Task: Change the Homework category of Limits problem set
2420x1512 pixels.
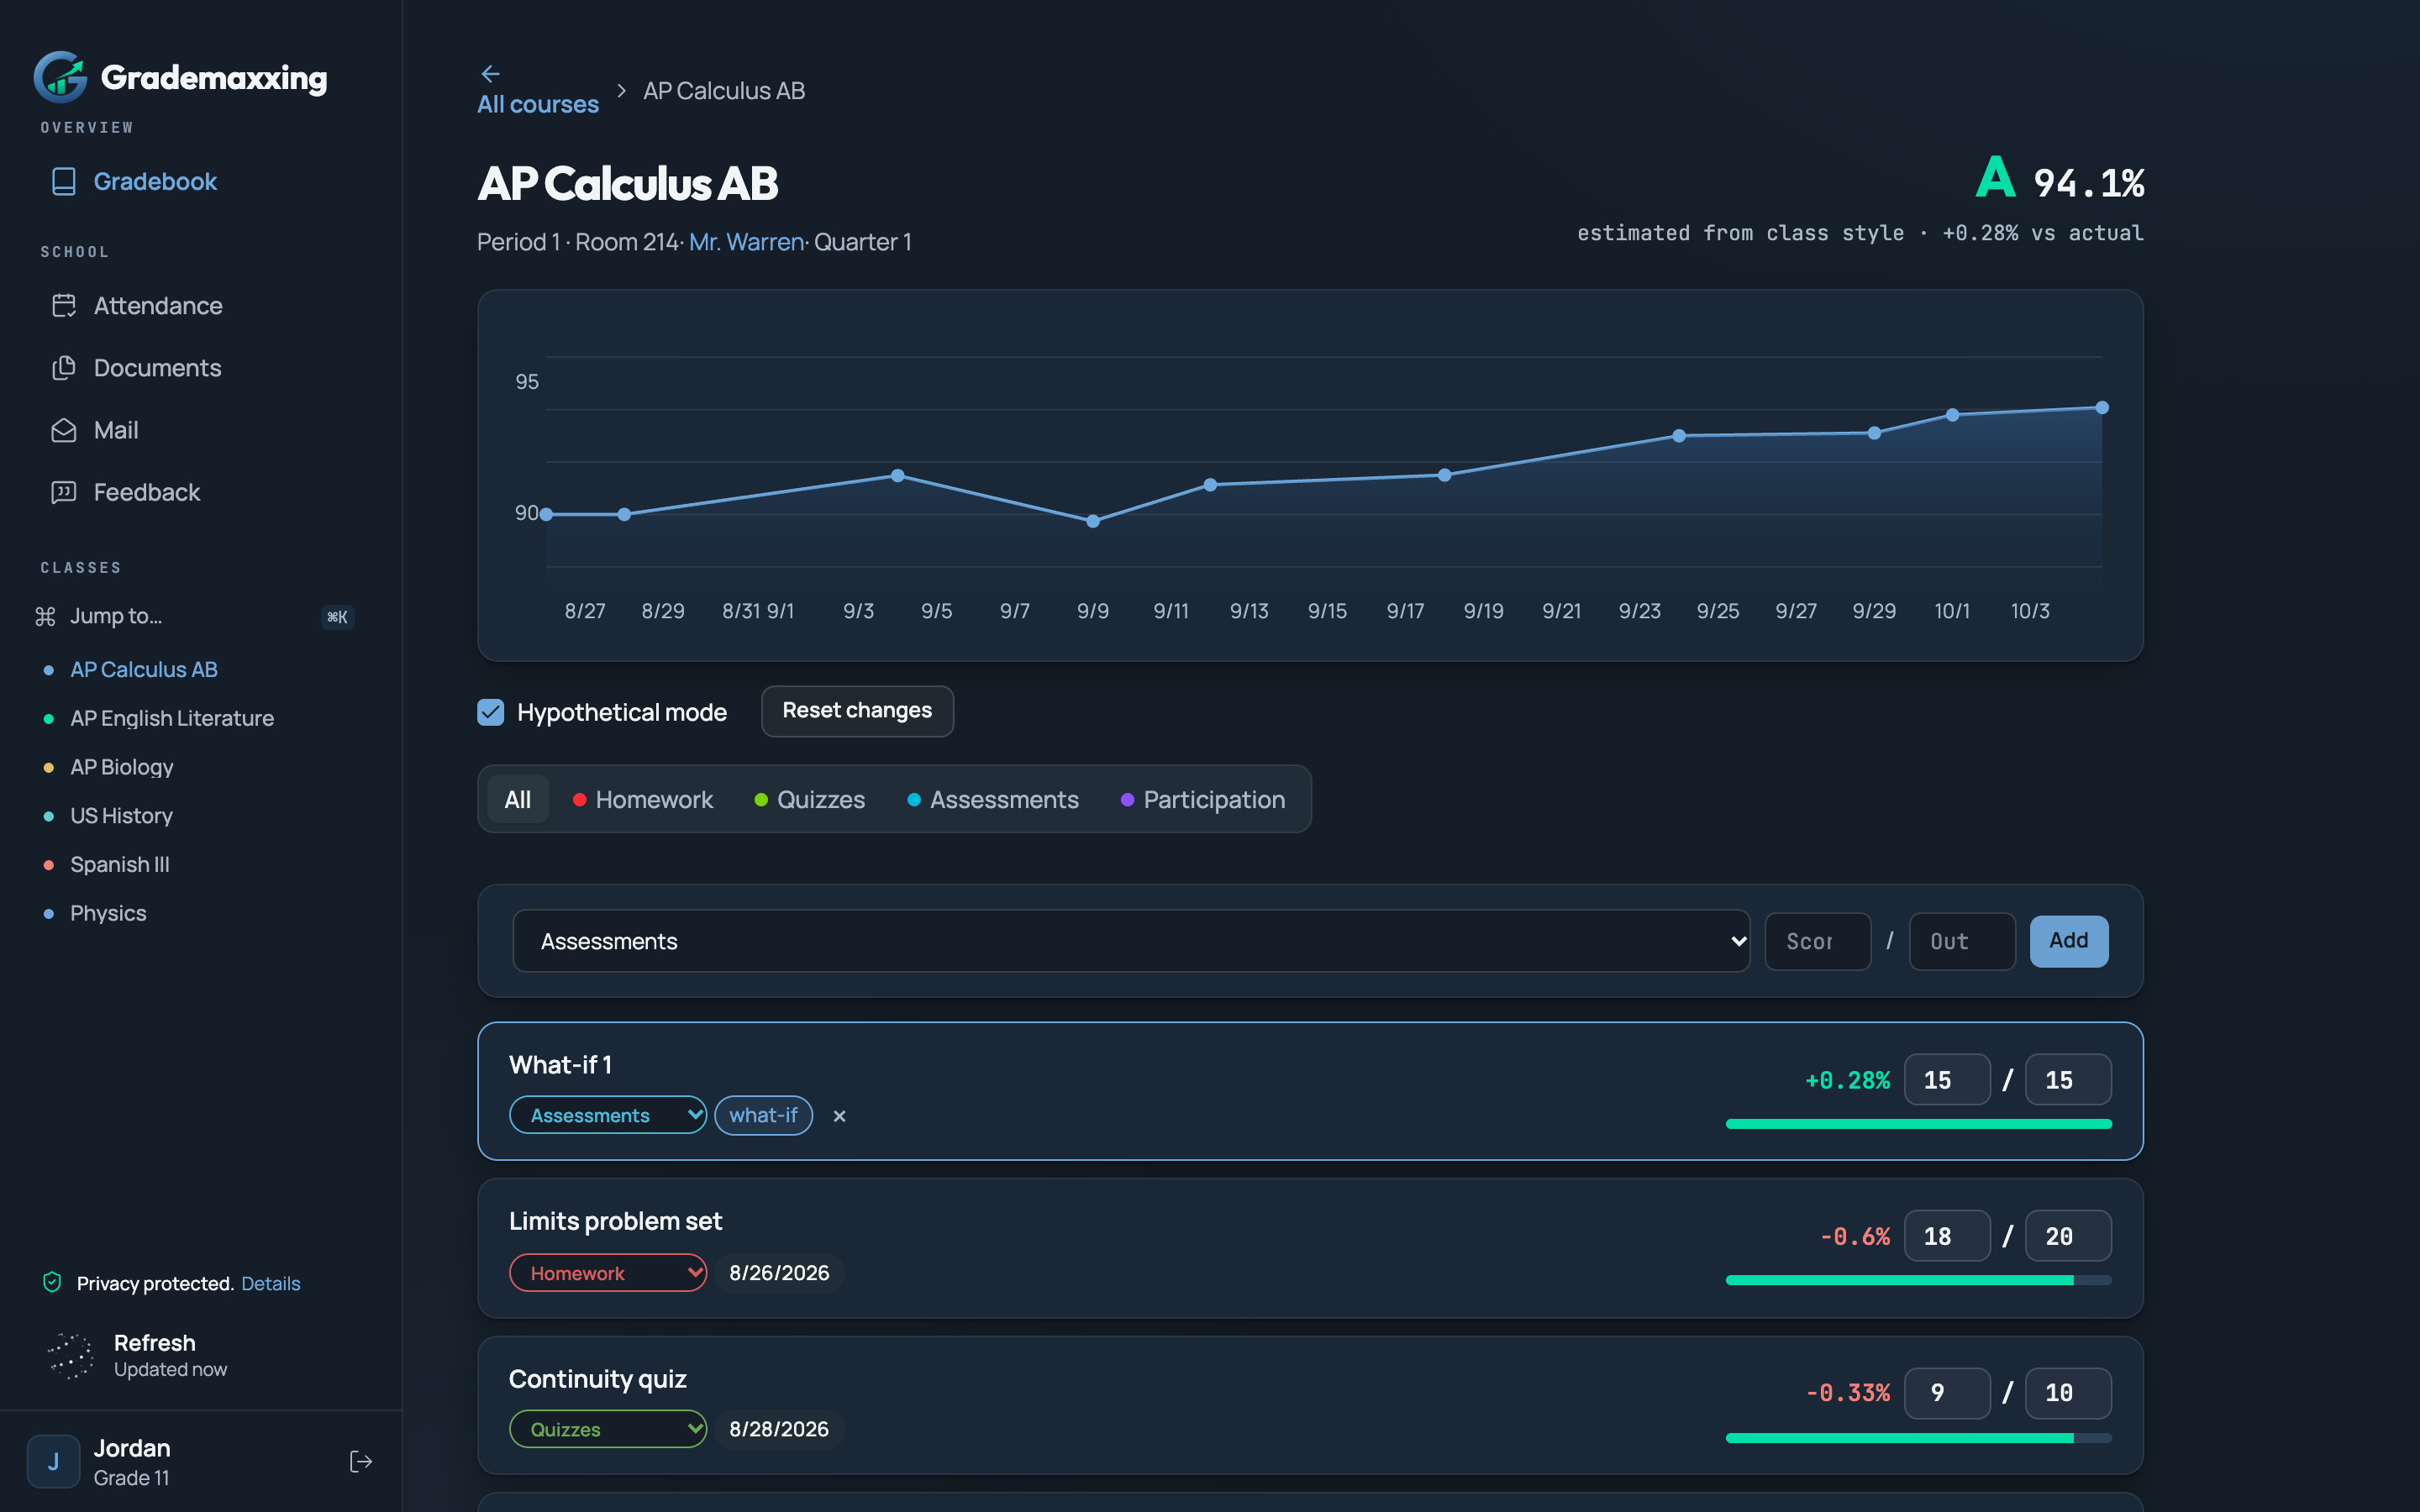Action: pos(608,1273)
